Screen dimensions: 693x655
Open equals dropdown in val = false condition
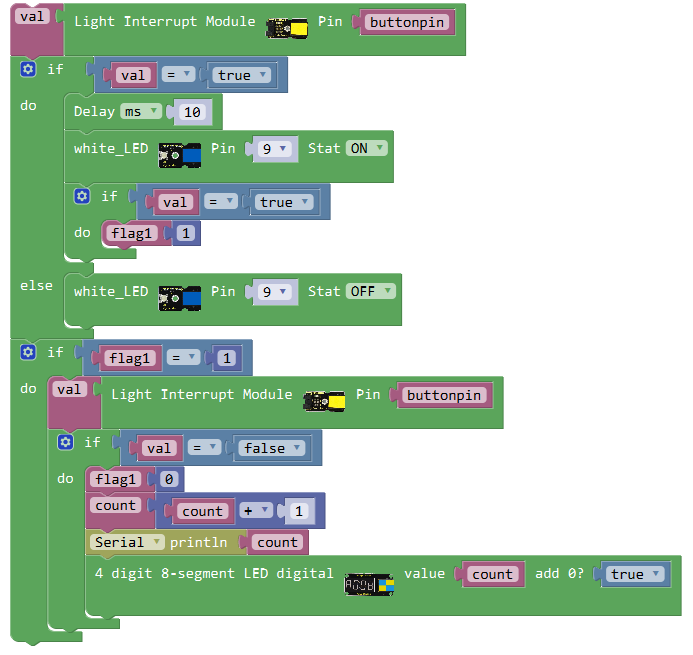[205, 448]
